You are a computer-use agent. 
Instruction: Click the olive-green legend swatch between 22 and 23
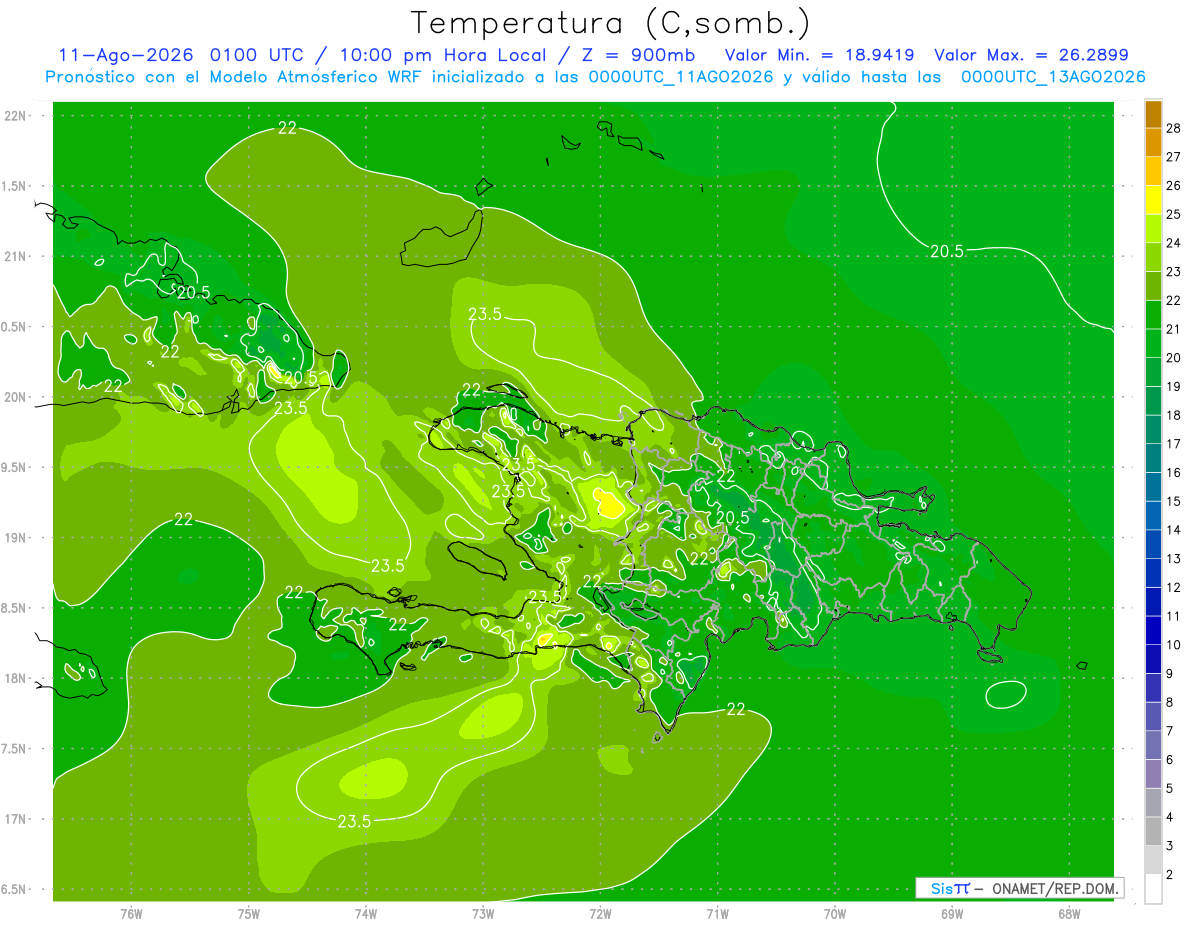[x=1153, y=286]
